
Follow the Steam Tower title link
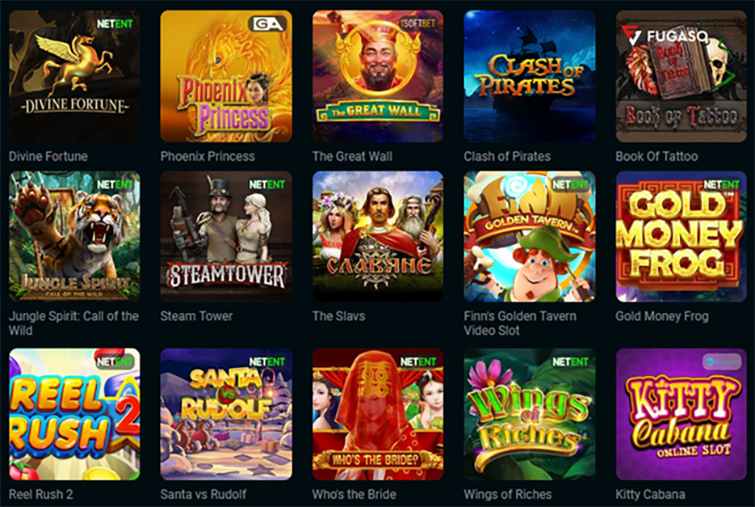pyautogui.click(x=196, y=316)
